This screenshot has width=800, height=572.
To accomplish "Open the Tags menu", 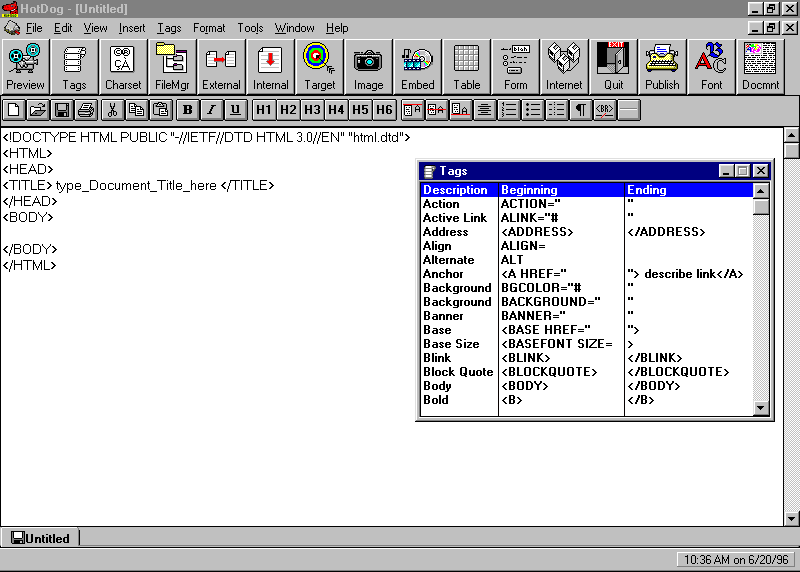I will (169, 28).
